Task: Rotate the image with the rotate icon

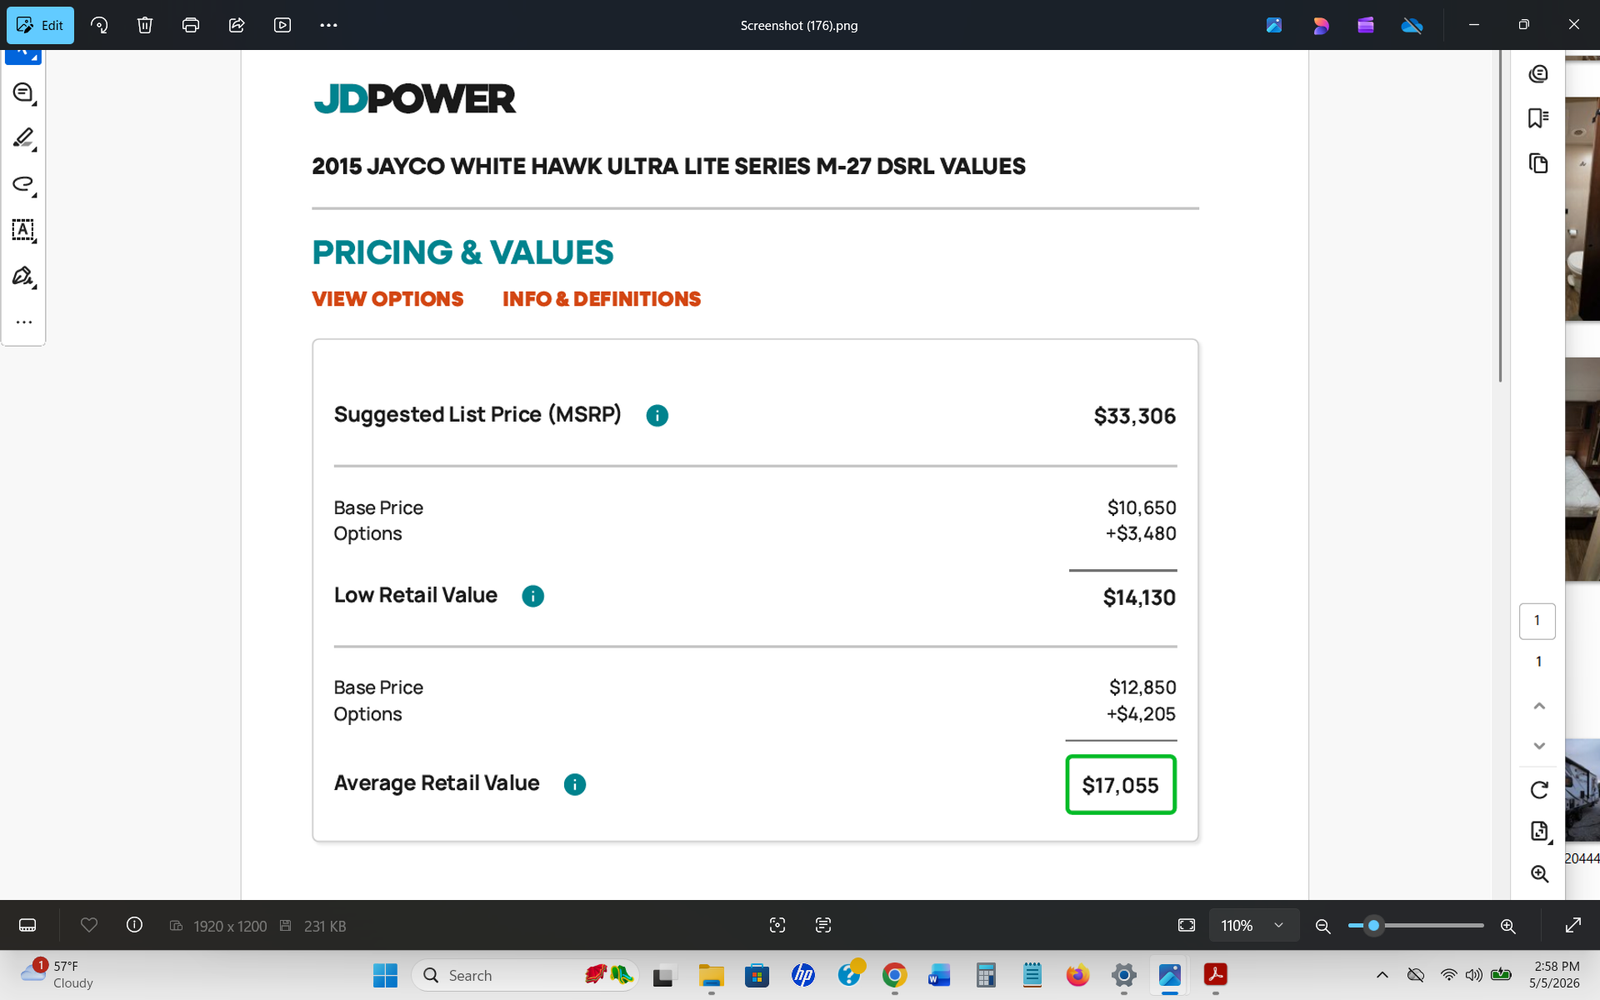Action: pos(99,25)
